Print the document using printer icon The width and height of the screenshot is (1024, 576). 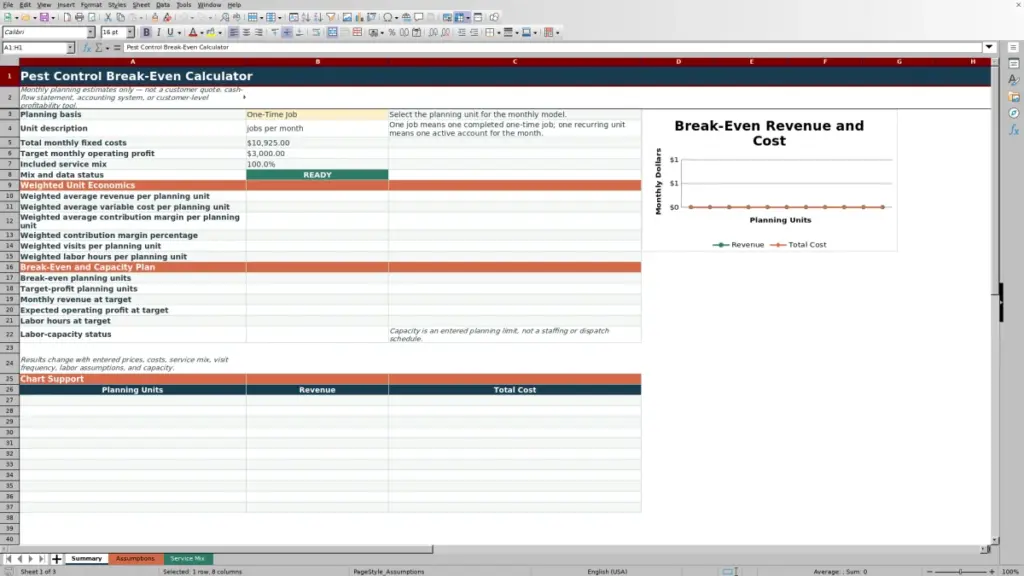pyautogui.click(x=79, y=17)
